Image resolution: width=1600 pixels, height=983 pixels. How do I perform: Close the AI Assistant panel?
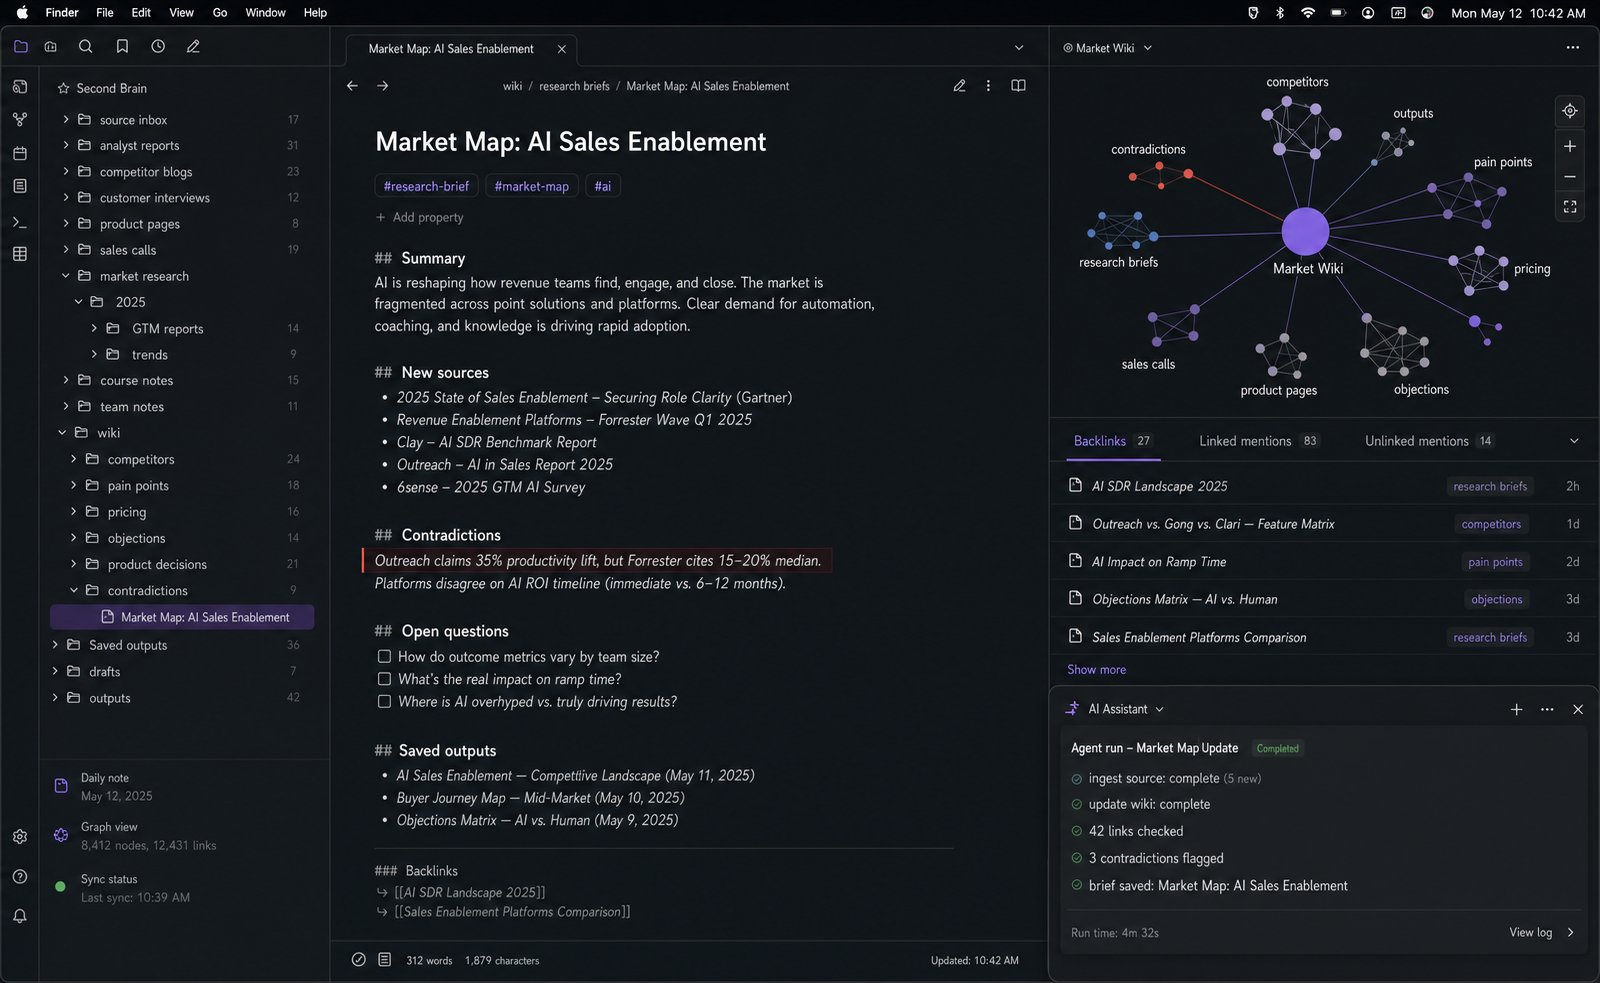[1578, 709]
